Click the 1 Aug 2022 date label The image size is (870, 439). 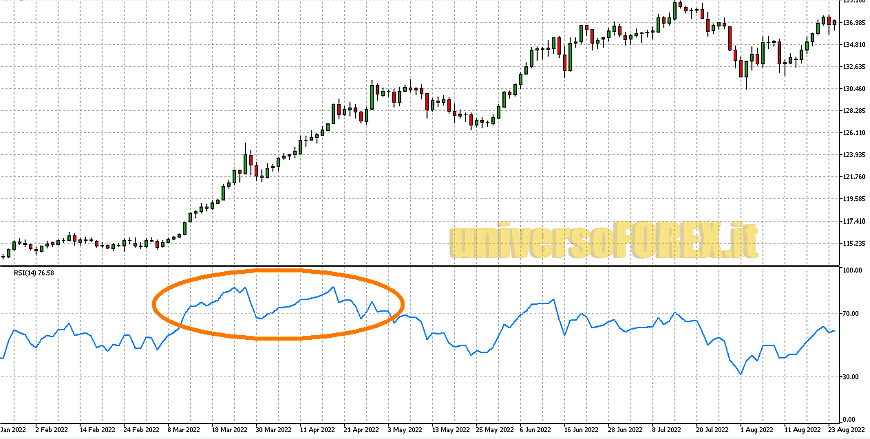tap(757, 429)
